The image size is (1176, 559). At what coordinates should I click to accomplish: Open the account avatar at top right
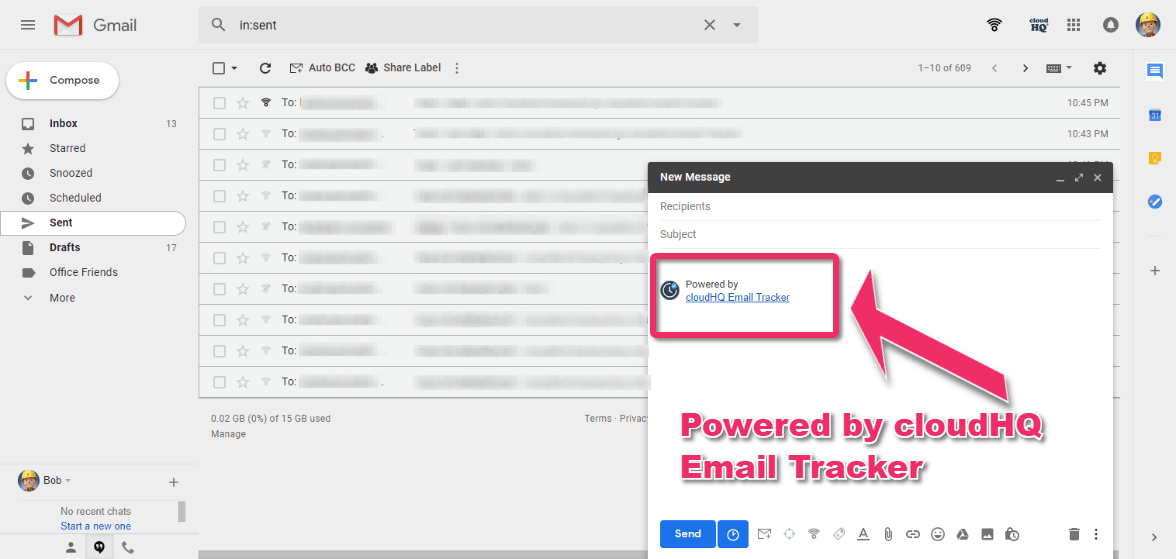(1148, 25)
